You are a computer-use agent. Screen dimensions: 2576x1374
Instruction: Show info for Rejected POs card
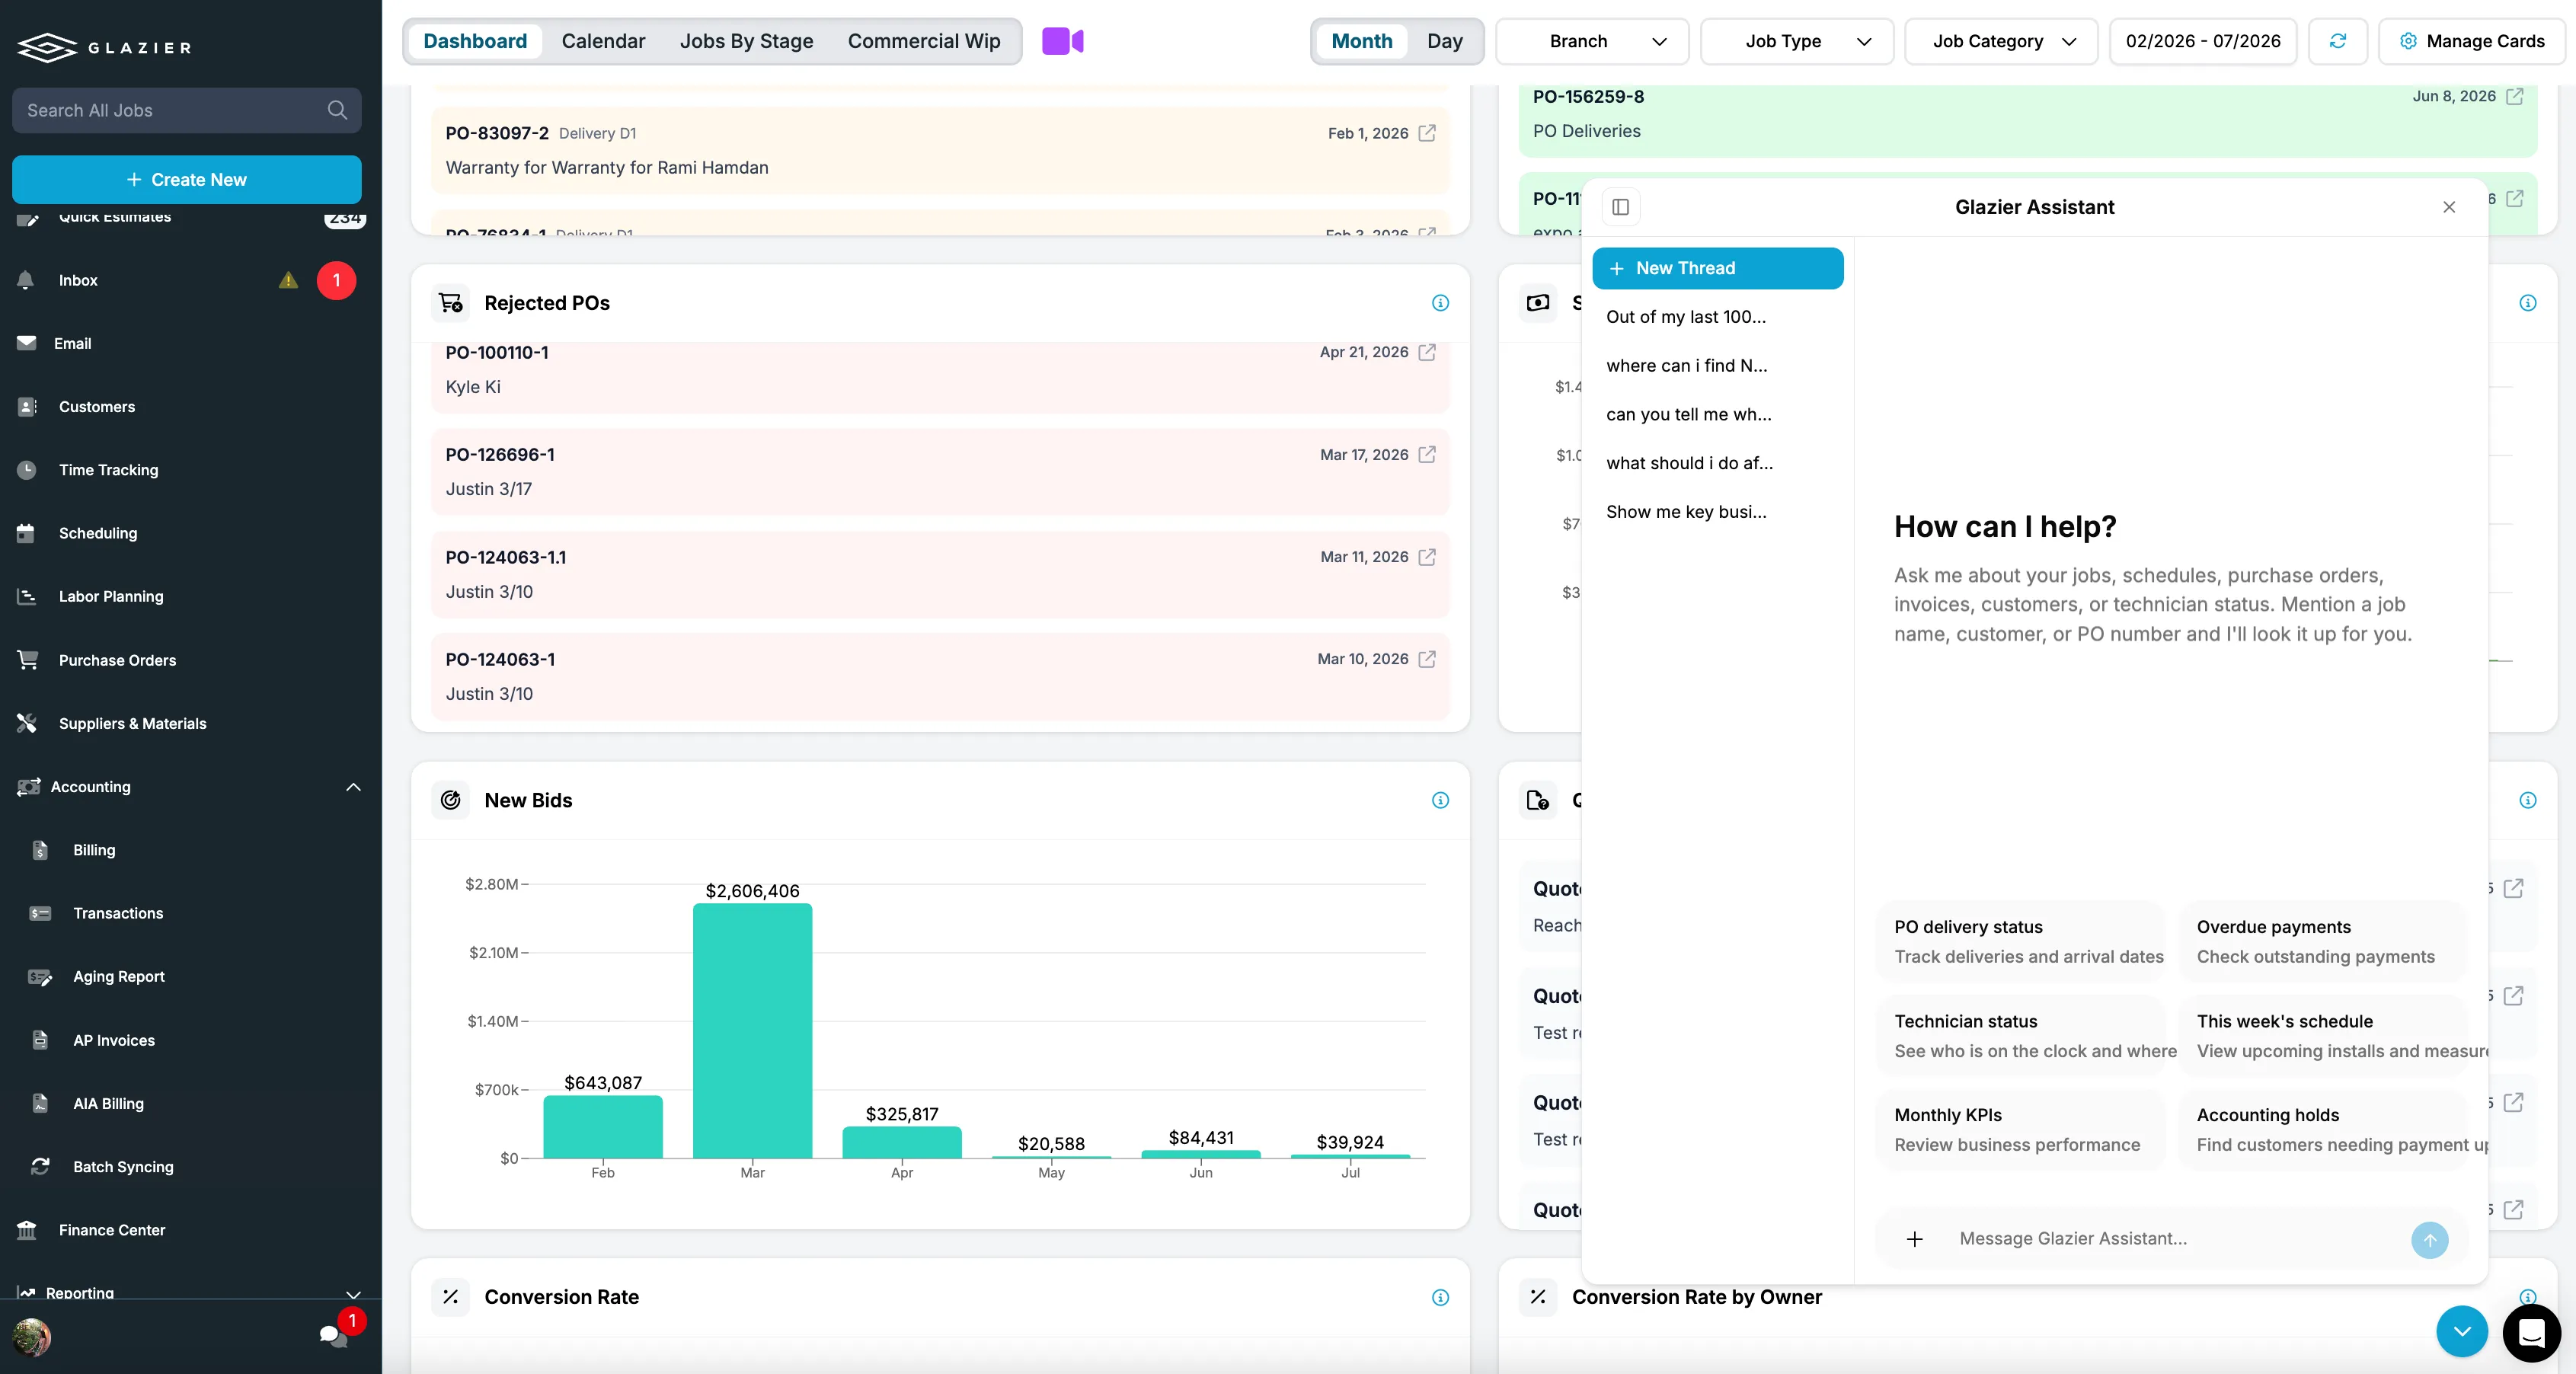coord(1440,303)
